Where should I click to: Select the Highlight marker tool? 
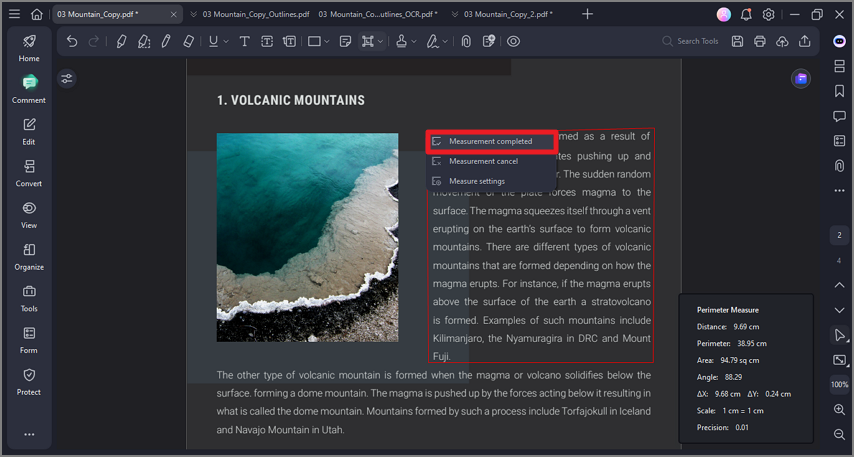[x=121, y=41]
